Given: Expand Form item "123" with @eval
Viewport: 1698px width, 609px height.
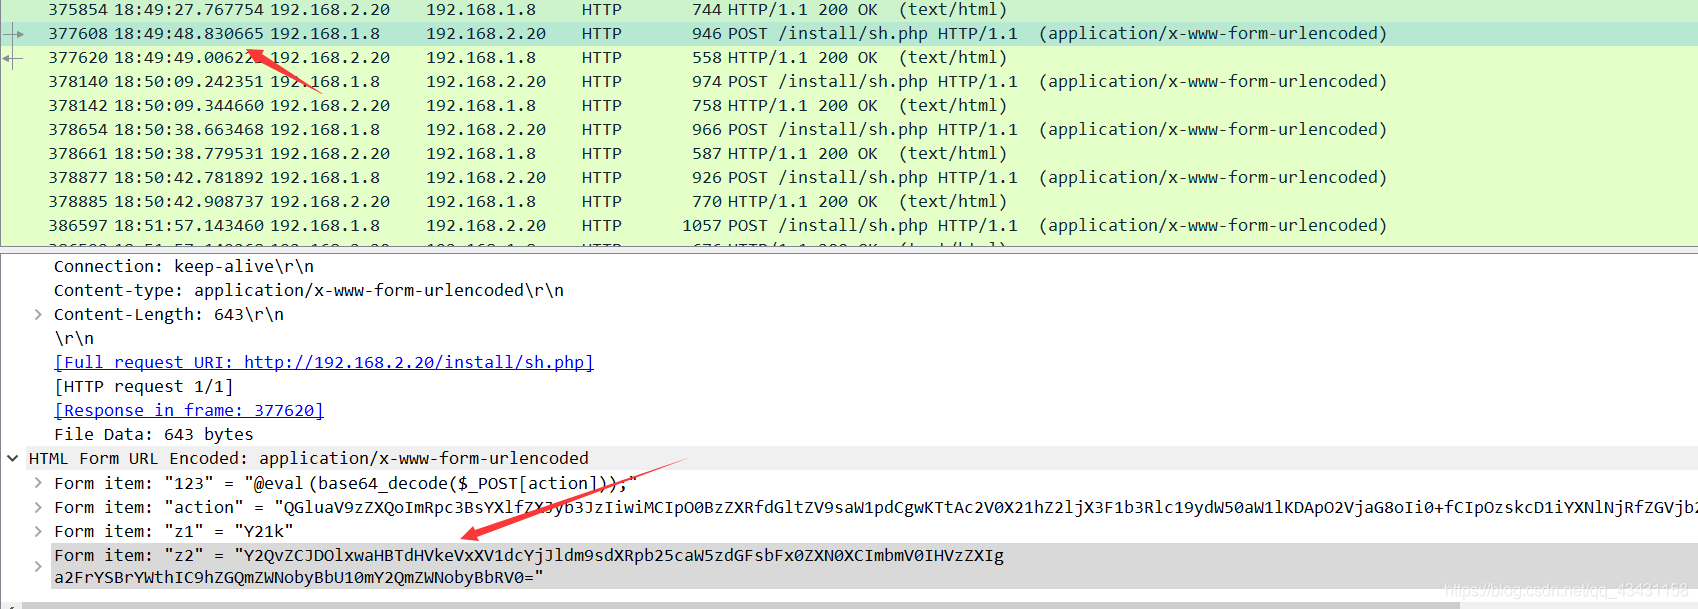Looking at the screenshot, I should click(x=38, y=483).
